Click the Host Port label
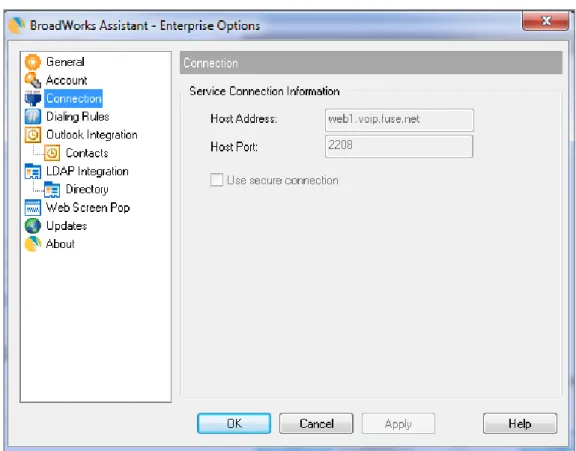576x451 pixels. click(234, 147)
